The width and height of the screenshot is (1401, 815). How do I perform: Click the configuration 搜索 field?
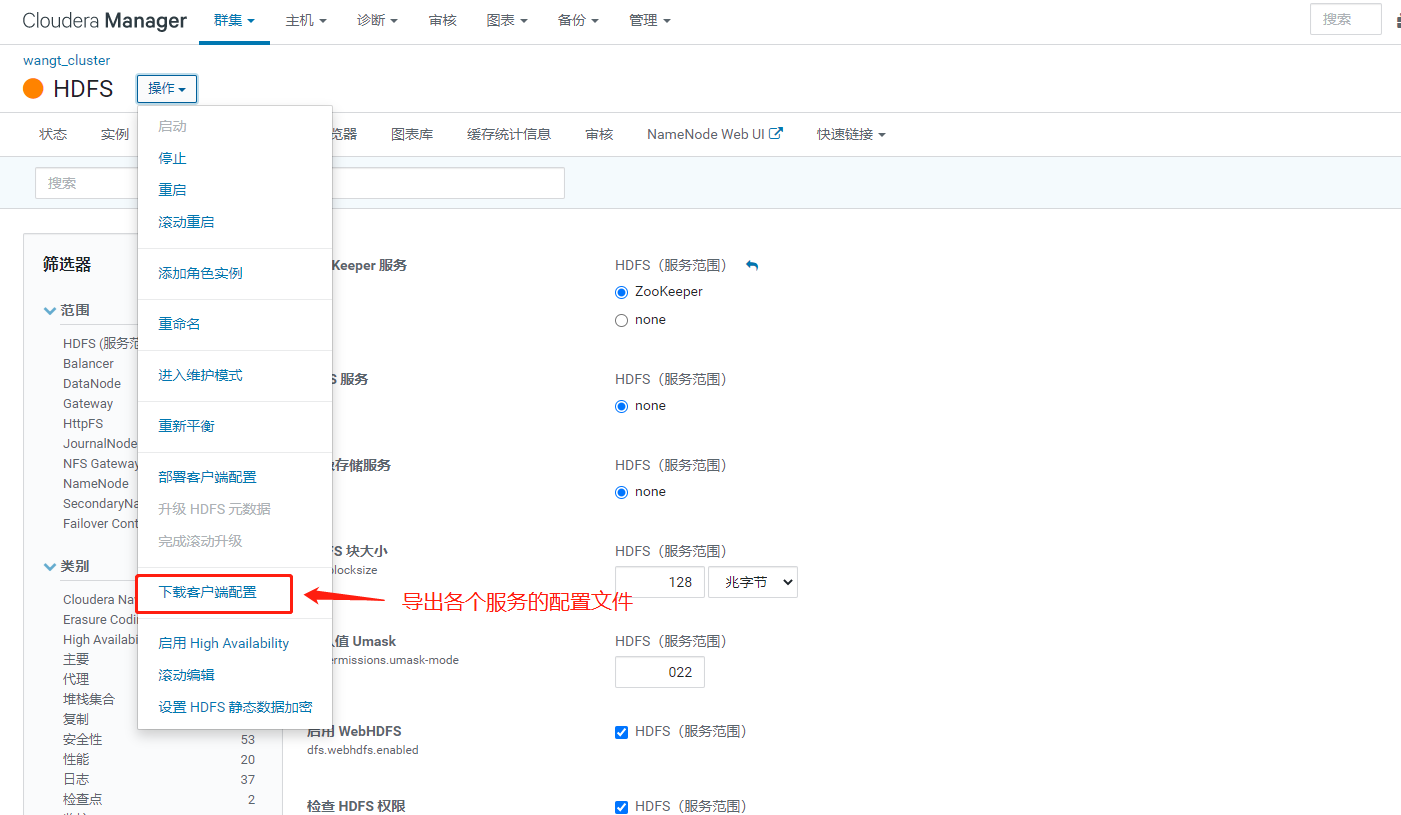click(x=300, y=183)
